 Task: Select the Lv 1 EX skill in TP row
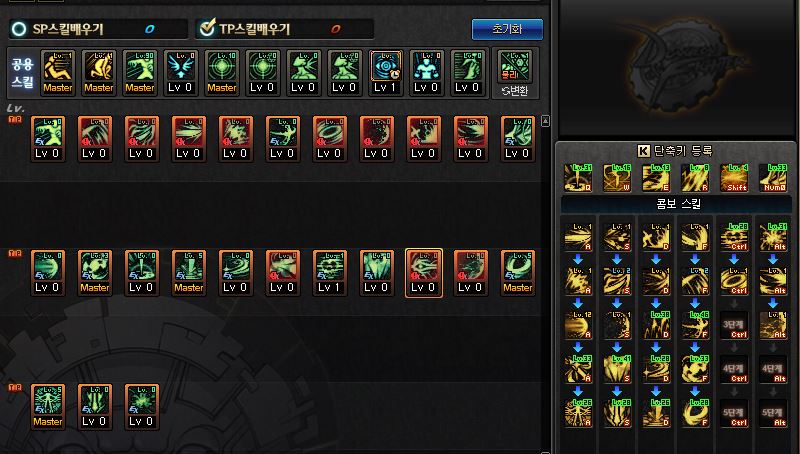coord(330,273)
